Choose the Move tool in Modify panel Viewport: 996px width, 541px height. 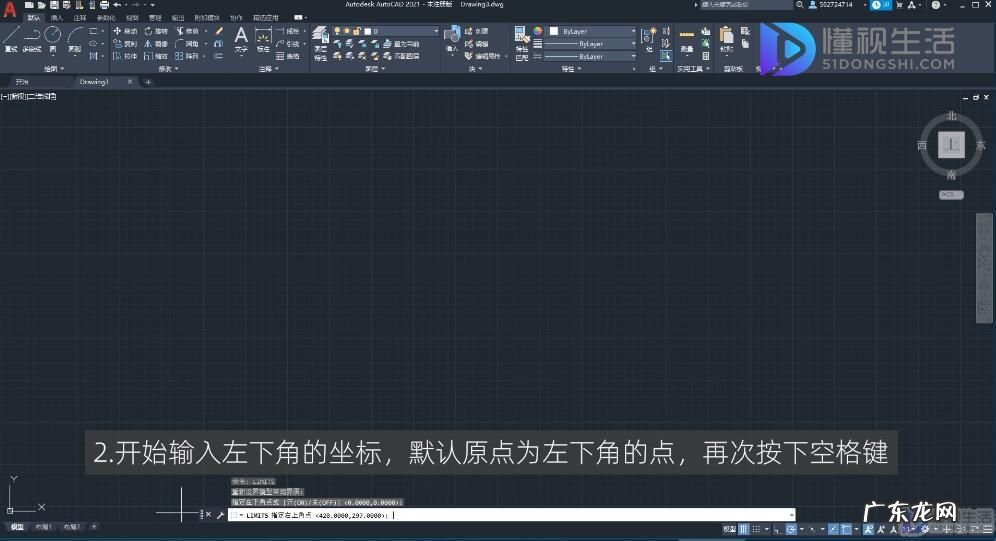[x=124, y=30]
